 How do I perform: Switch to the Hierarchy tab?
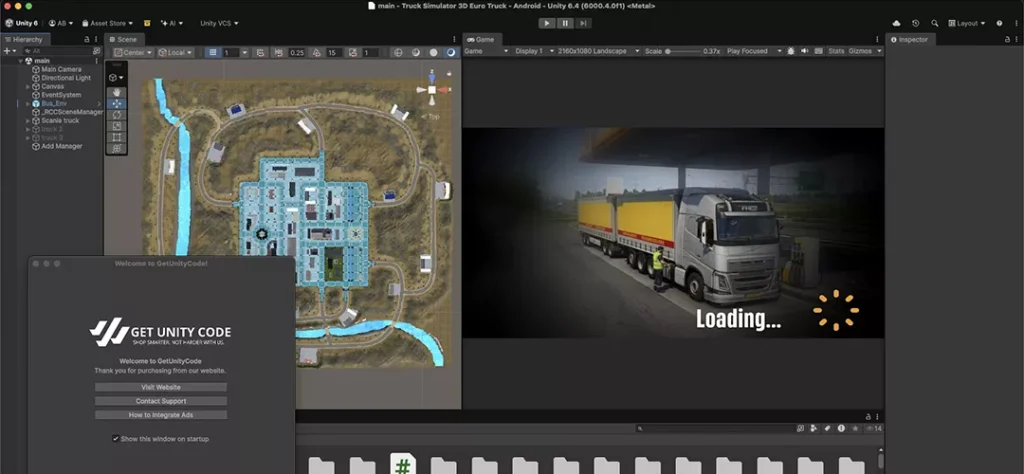click(x=24, y=39)
